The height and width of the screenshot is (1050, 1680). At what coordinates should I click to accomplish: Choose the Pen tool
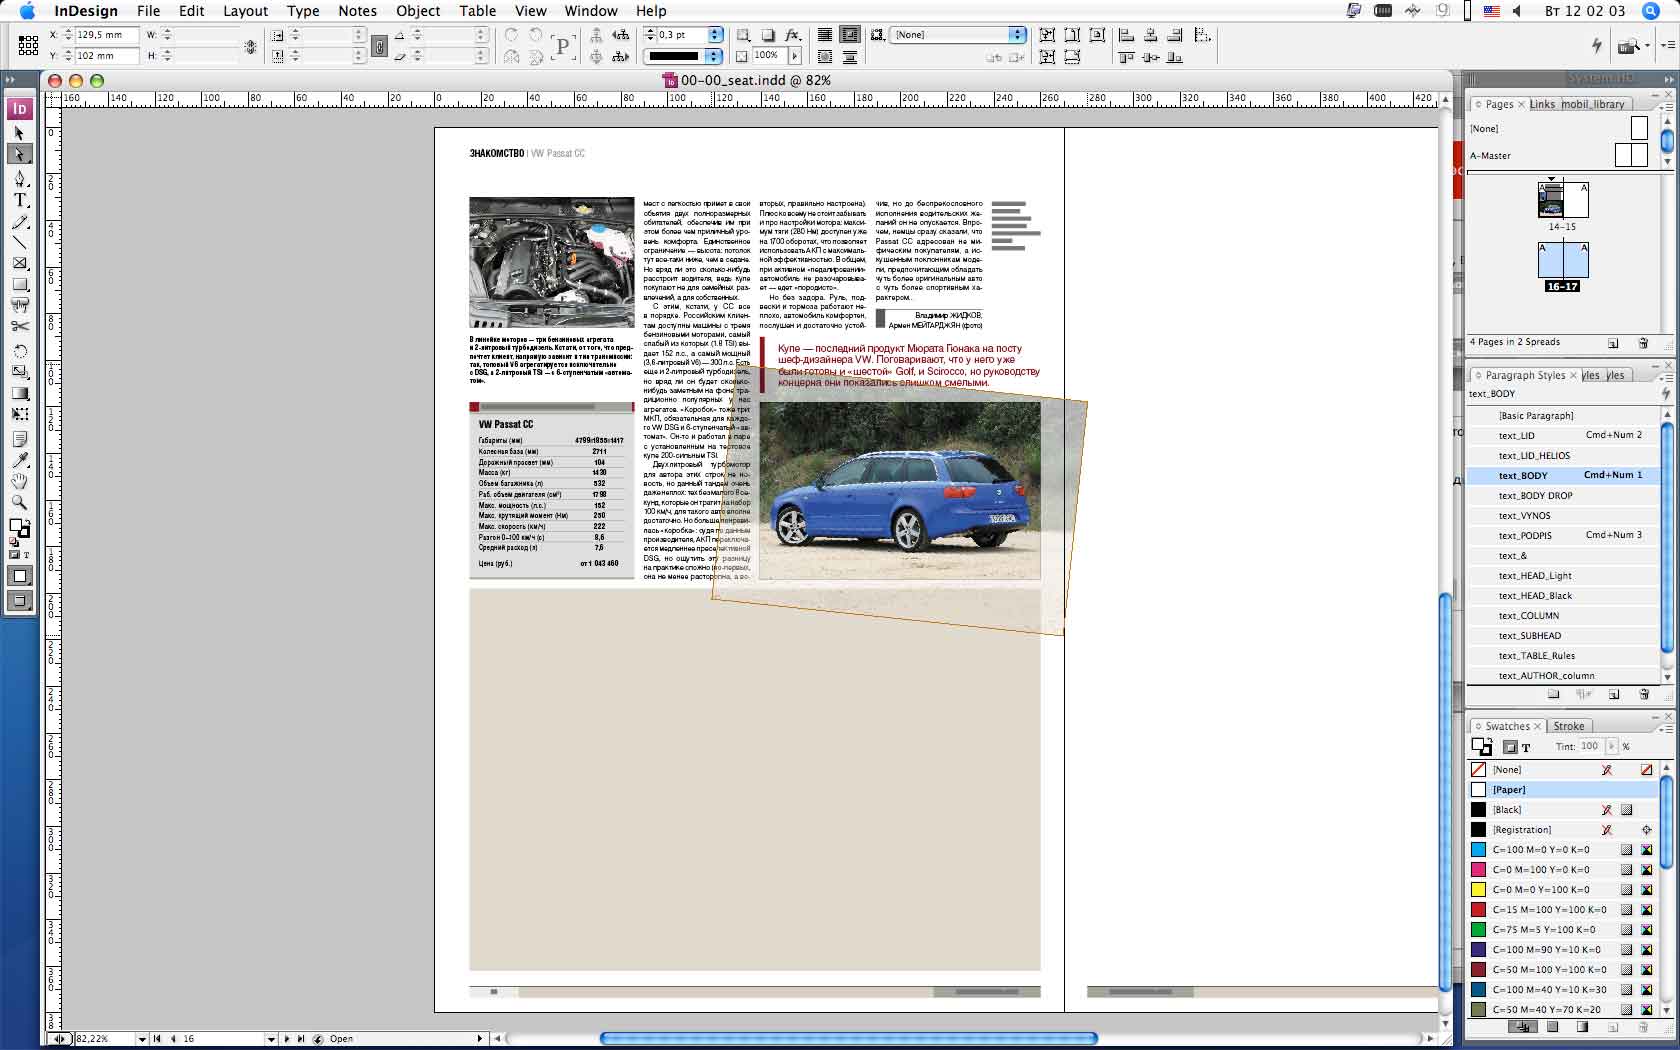tap(19, 179)
